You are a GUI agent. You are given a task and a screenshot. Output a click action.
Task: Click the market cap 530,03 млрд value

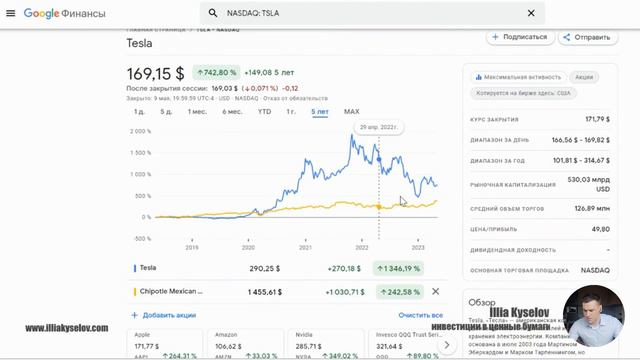[x=589, y=184]
